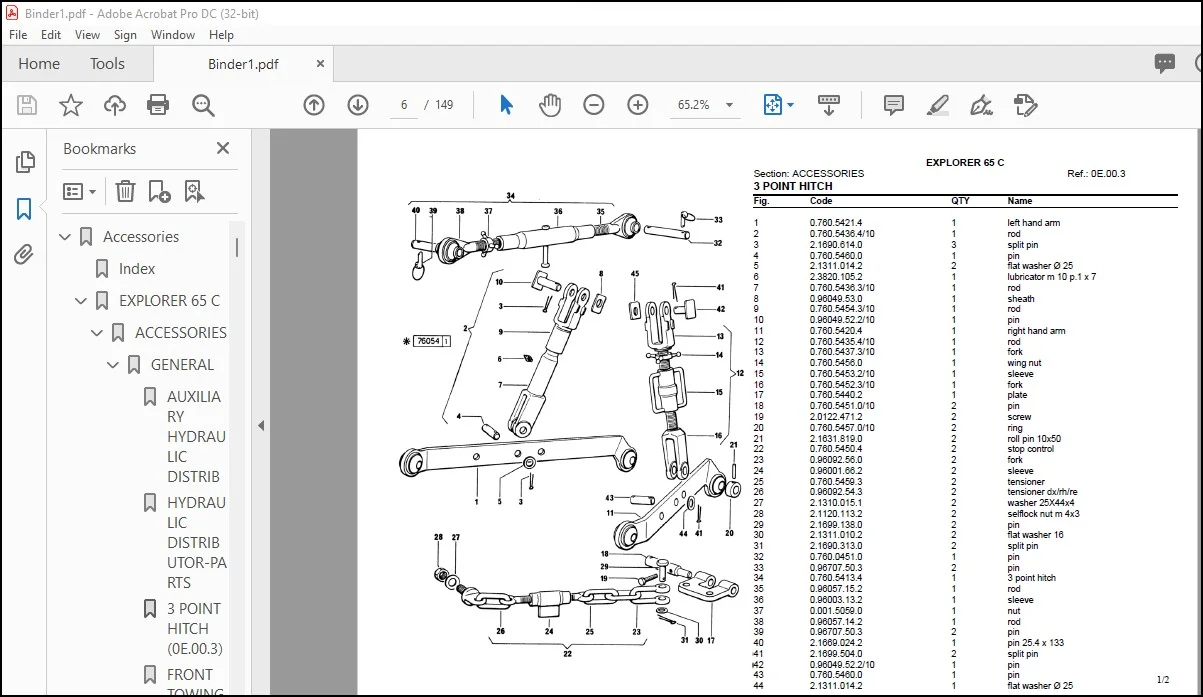Select the Hand pan tool
Screen dimensions: 1203x697
(550, 105)
